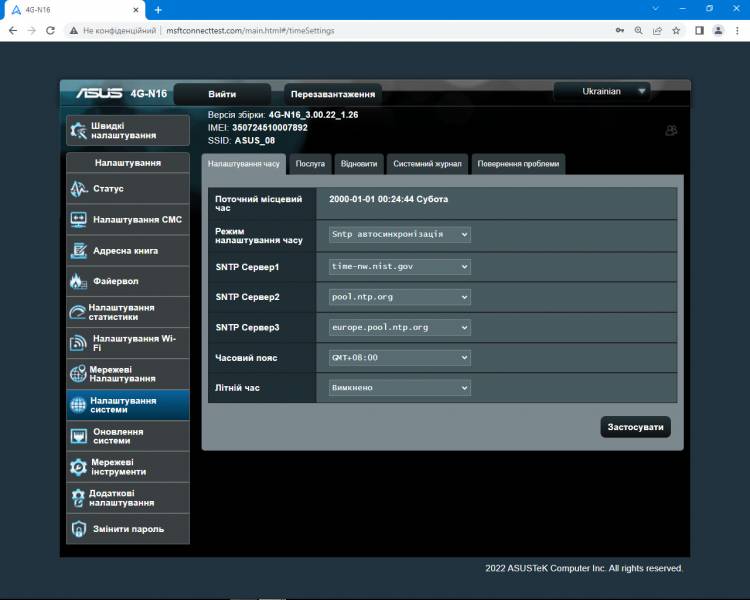Bookmark this page with star icon
The width and height of the screenshot is (750, 600).
pyautogui.click(x=676, y=31)
